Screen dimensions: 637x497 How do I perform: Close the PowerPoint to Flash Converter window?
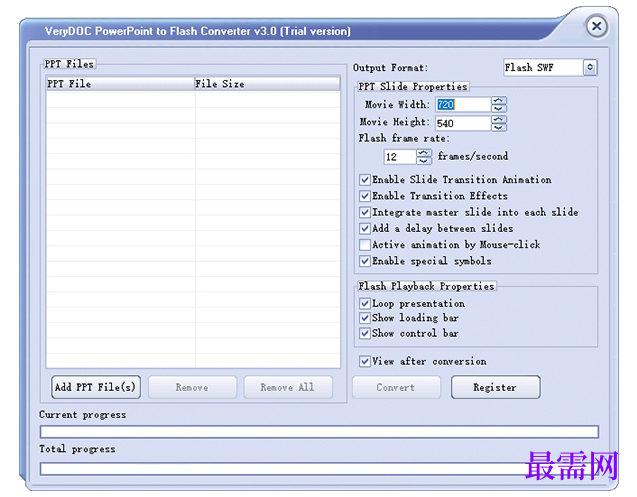click(x=596, y=27)
